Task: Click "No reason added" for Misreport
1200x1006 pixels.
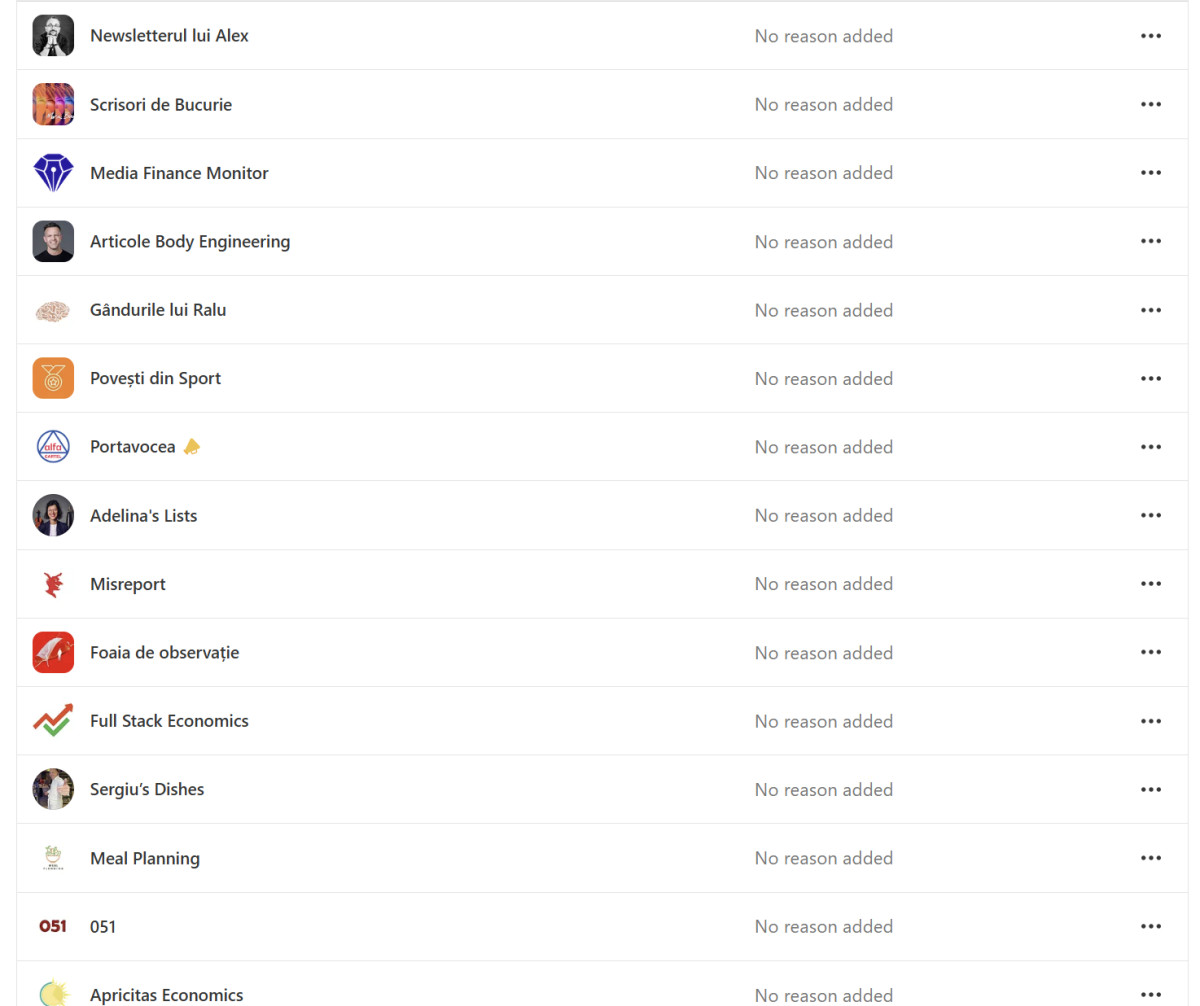Action: point(824,584)
